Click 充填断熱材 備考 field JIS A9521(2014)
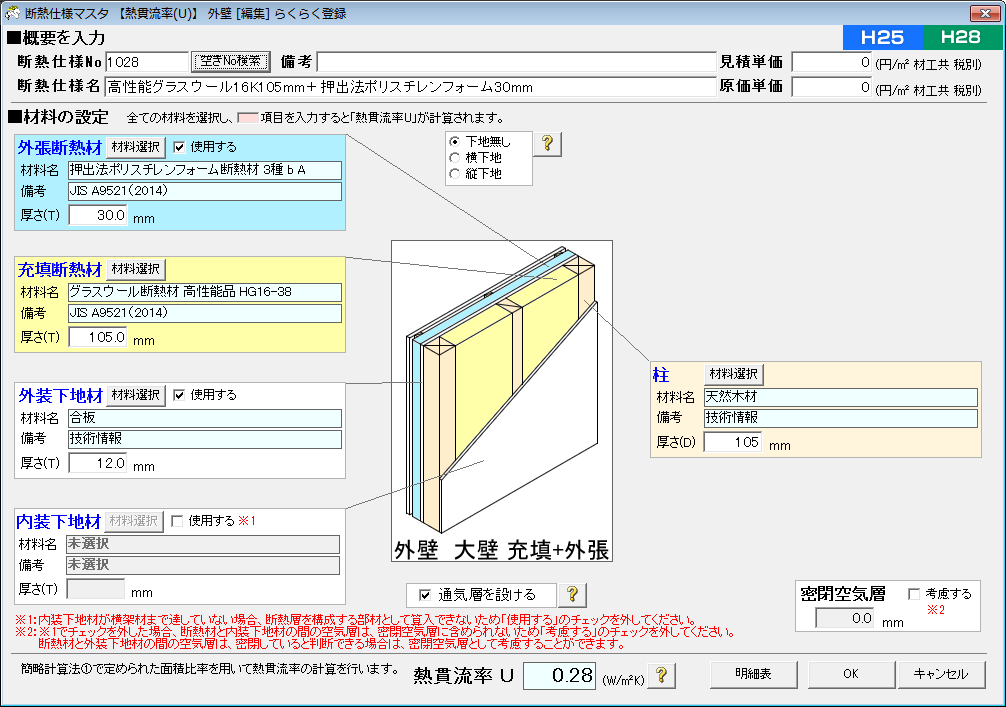 pos(205,313)
